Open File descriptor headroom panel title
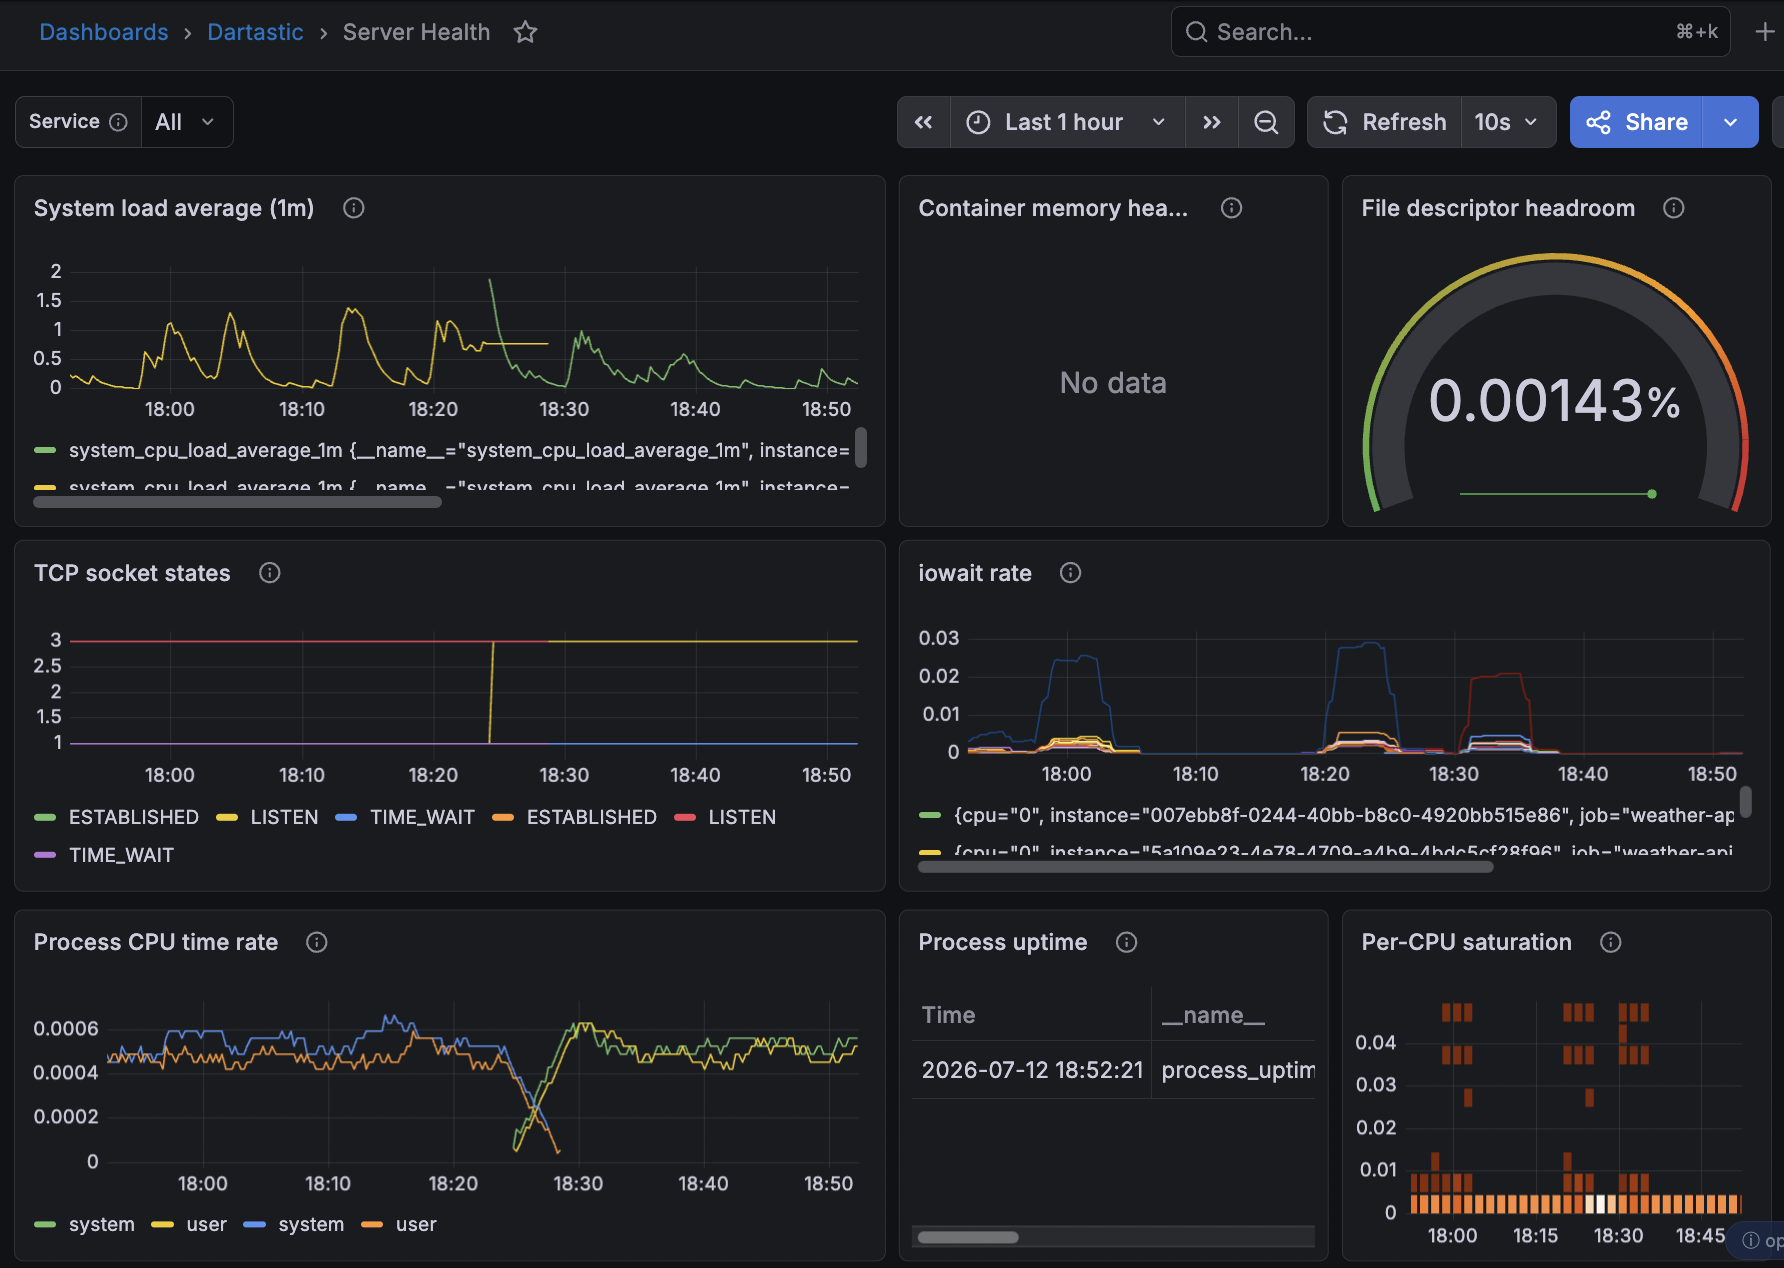 pos(1498,208)
